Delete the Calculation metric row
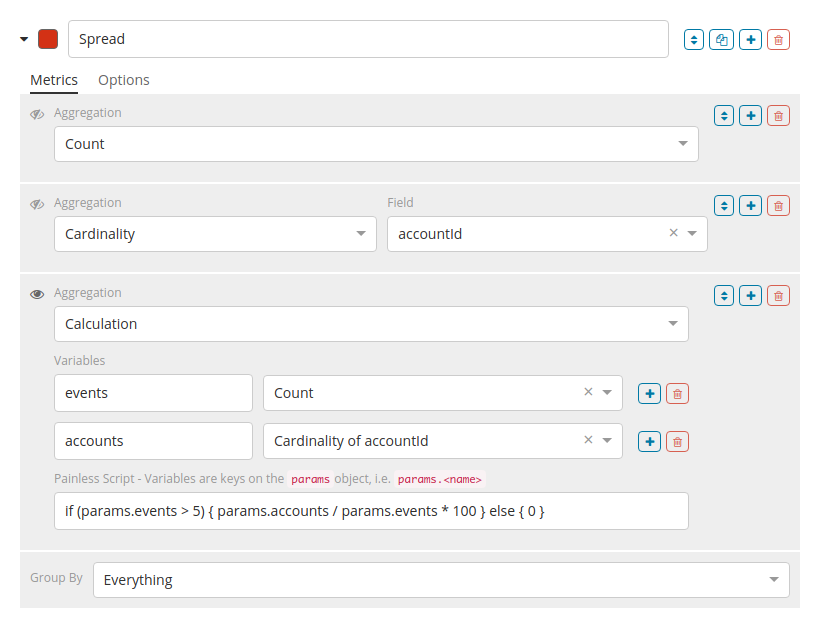The height and width of the screenshot is (628, 820). pos(778,296)
